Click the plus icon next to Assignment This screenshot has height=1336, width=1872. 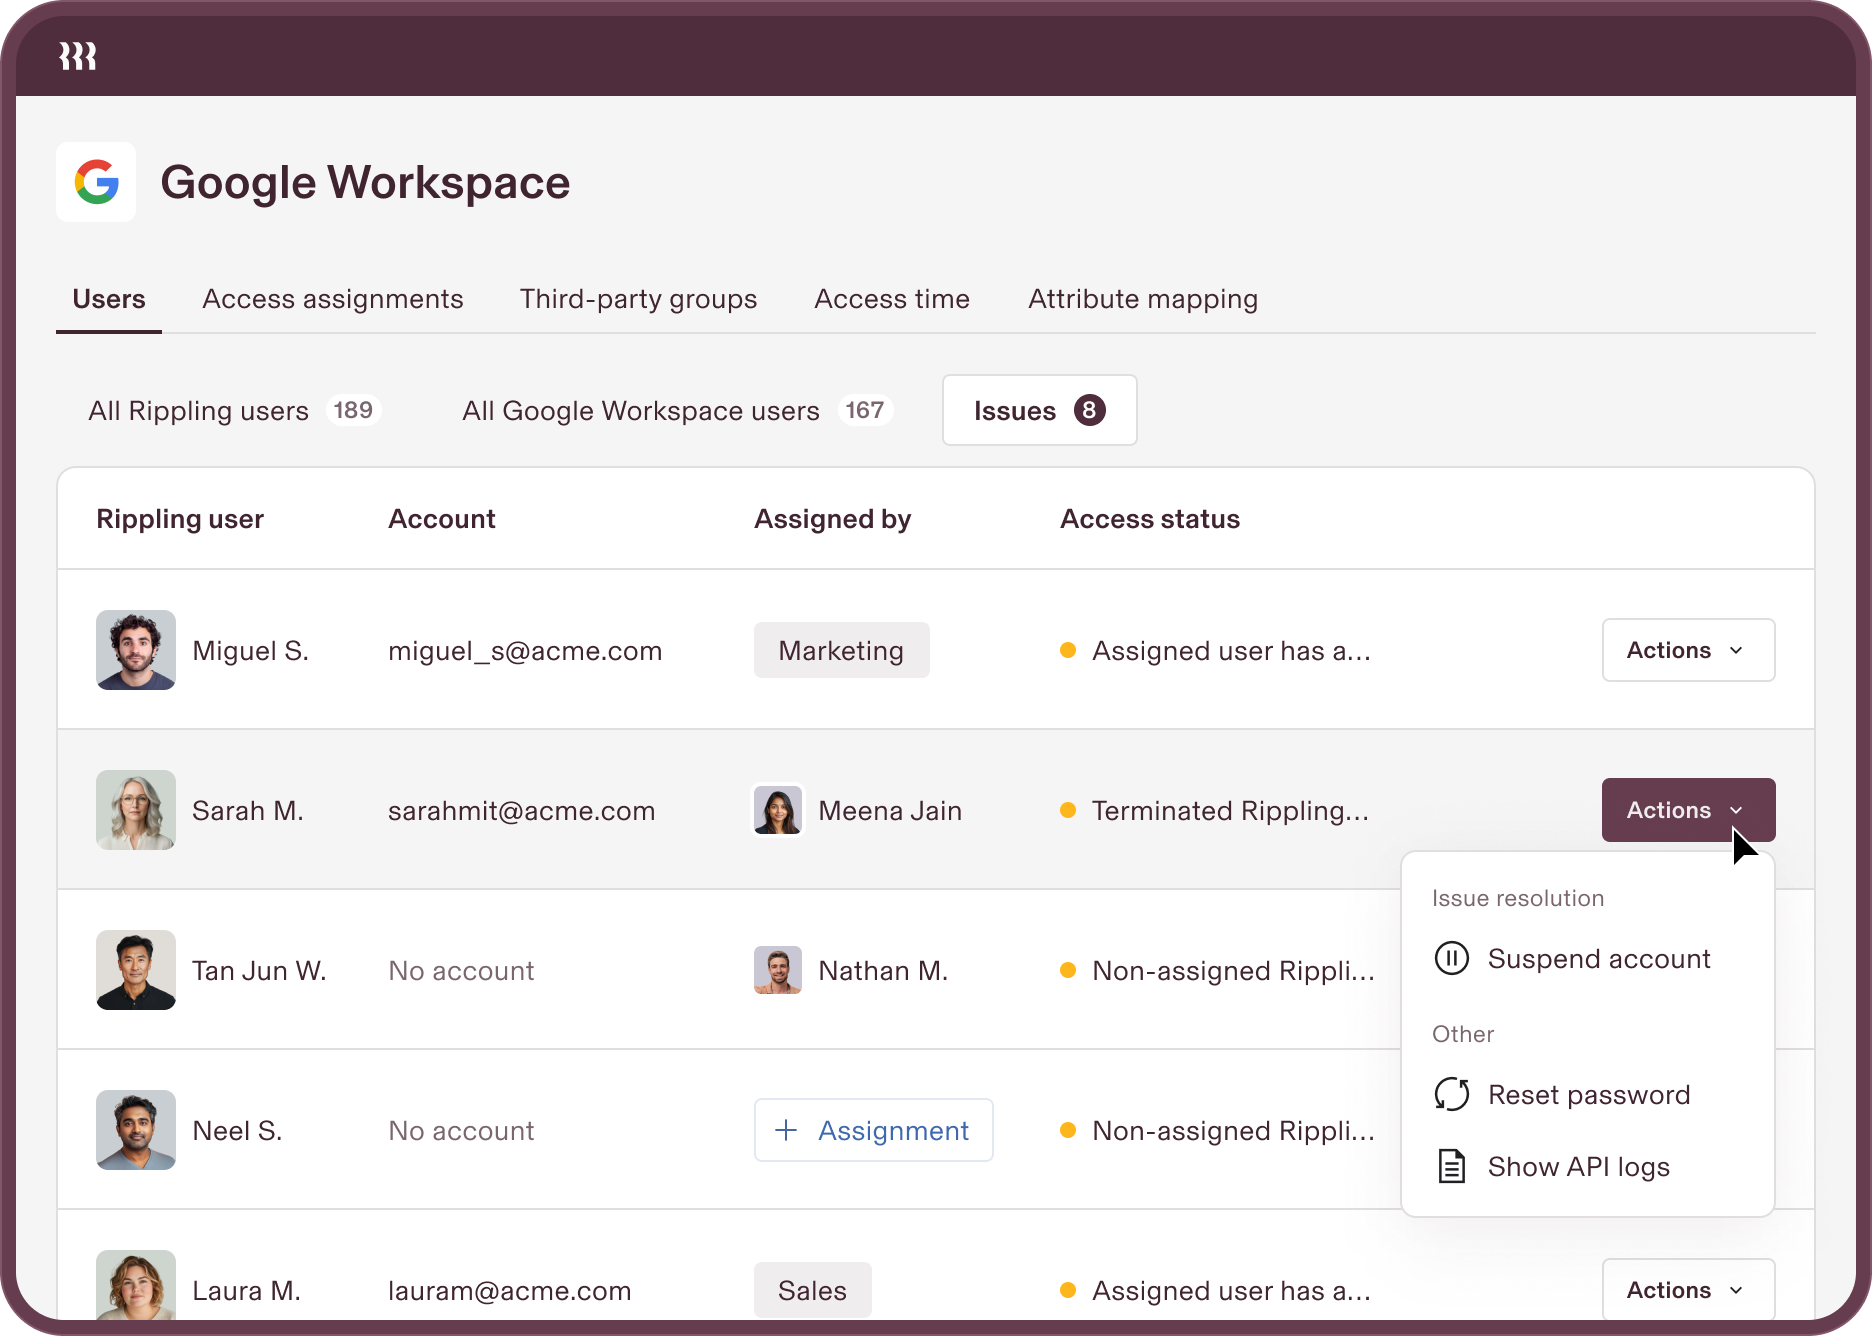(784, 1130)
